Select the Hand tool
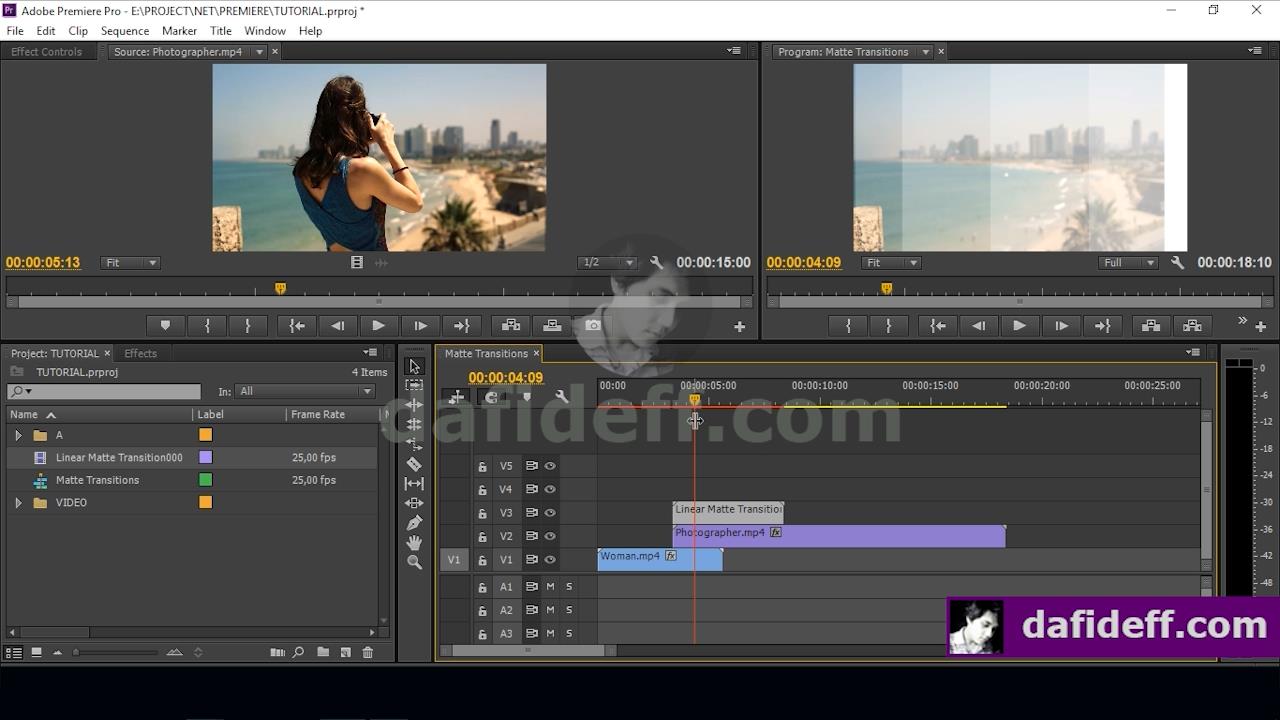Viewport: 1280px width, 720px height. pyautogui.click(x=414, y=542)
